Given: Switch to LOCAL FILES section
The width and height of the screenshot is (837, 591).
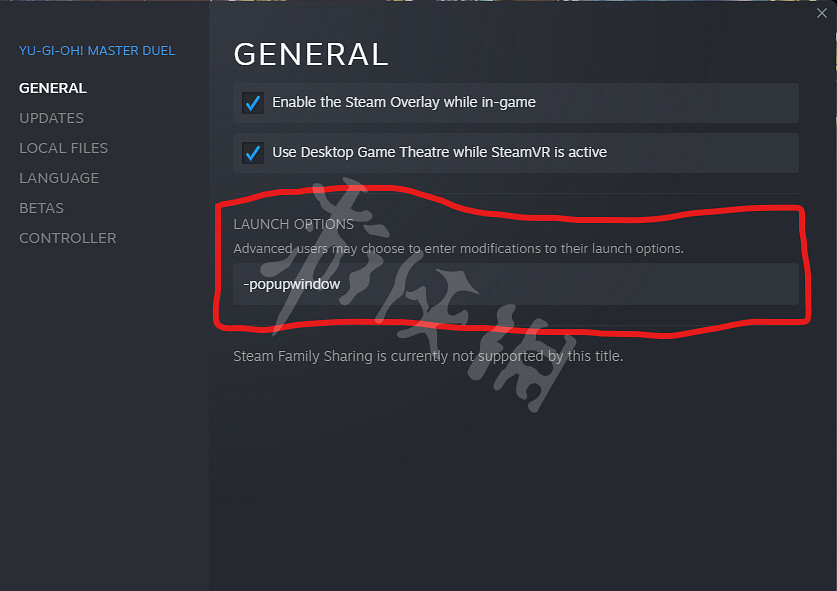Looking at the screenshot, I should coord(64,148).
